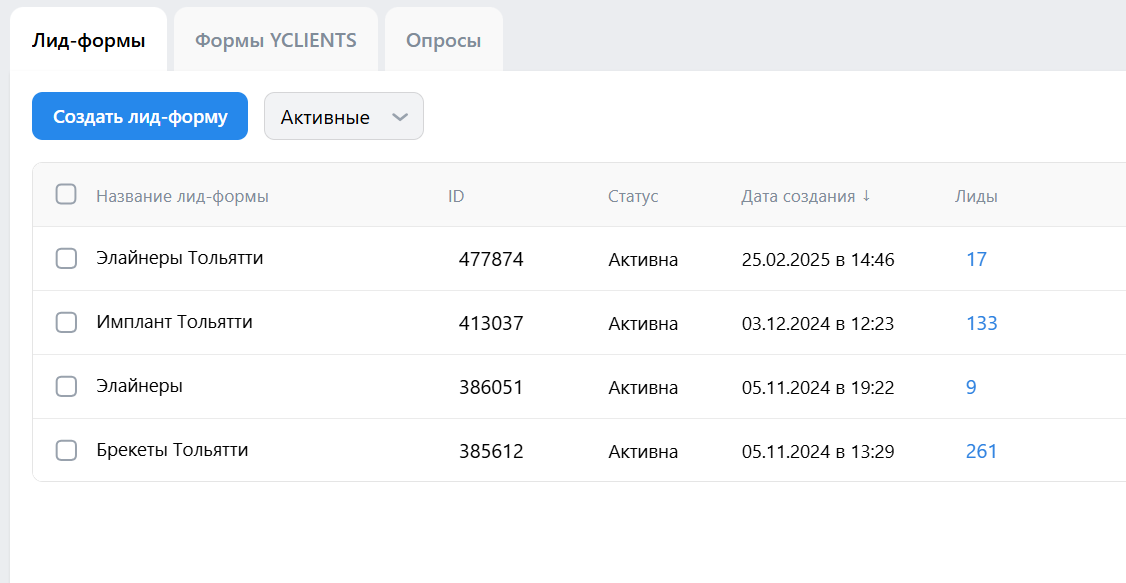The height and width of the screenshot is (583, 1126).
Task: Select the Имплант Тольятти row checkbox
Action: [66, 323]
